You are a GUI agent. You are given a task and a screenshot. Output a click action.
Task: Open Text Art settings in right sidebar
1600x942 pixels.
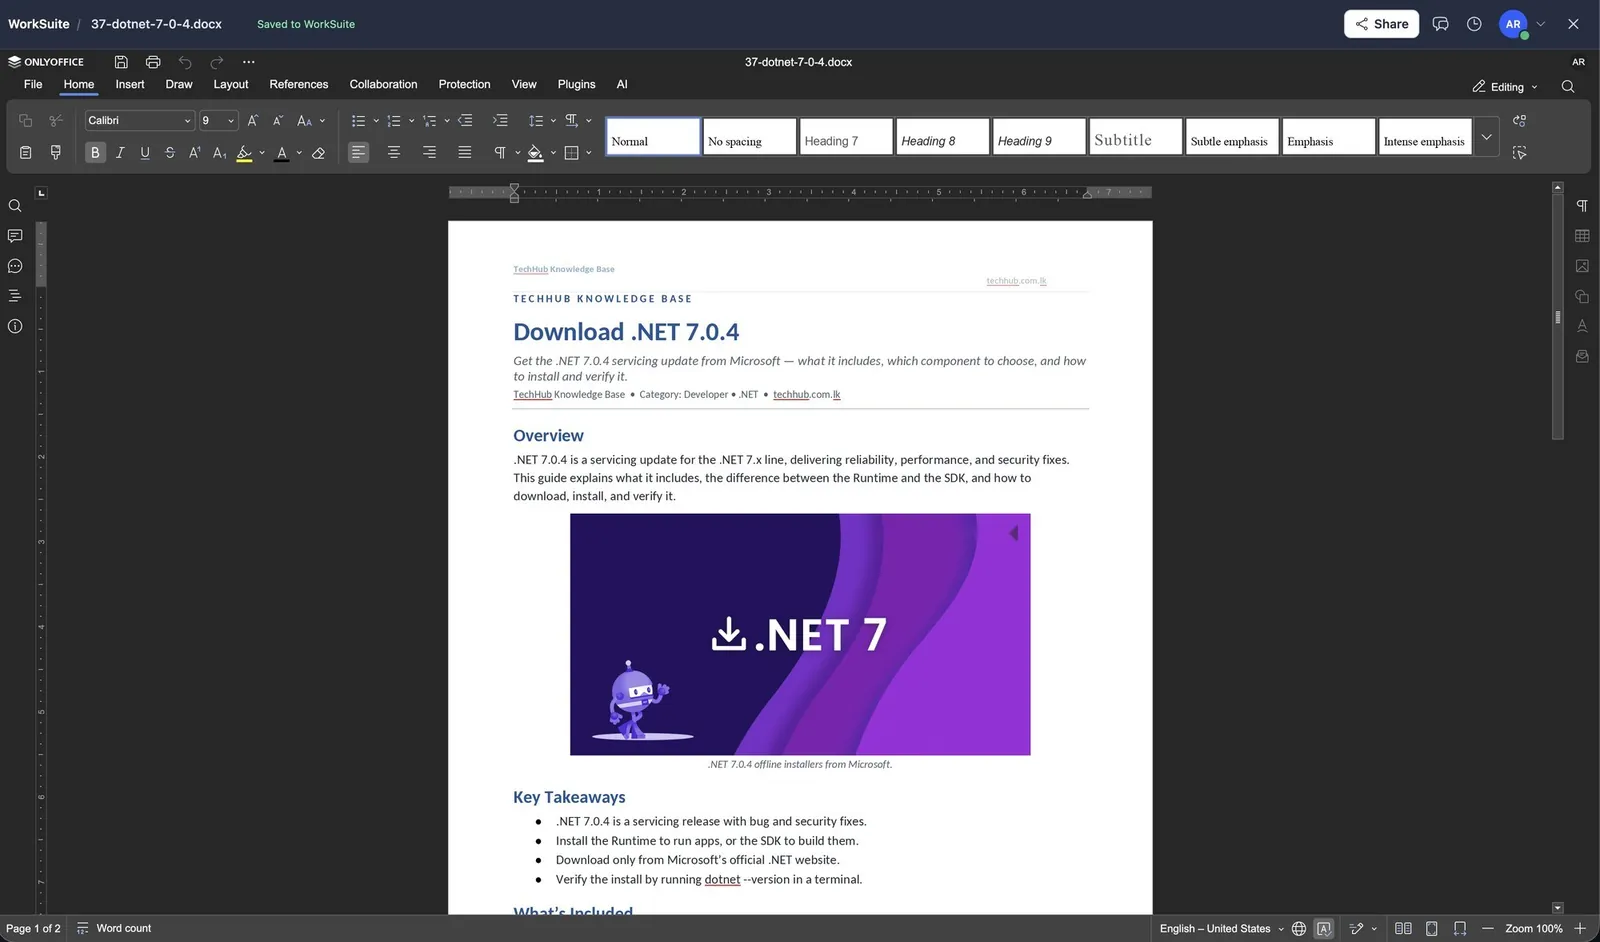tap(1582, 326)
